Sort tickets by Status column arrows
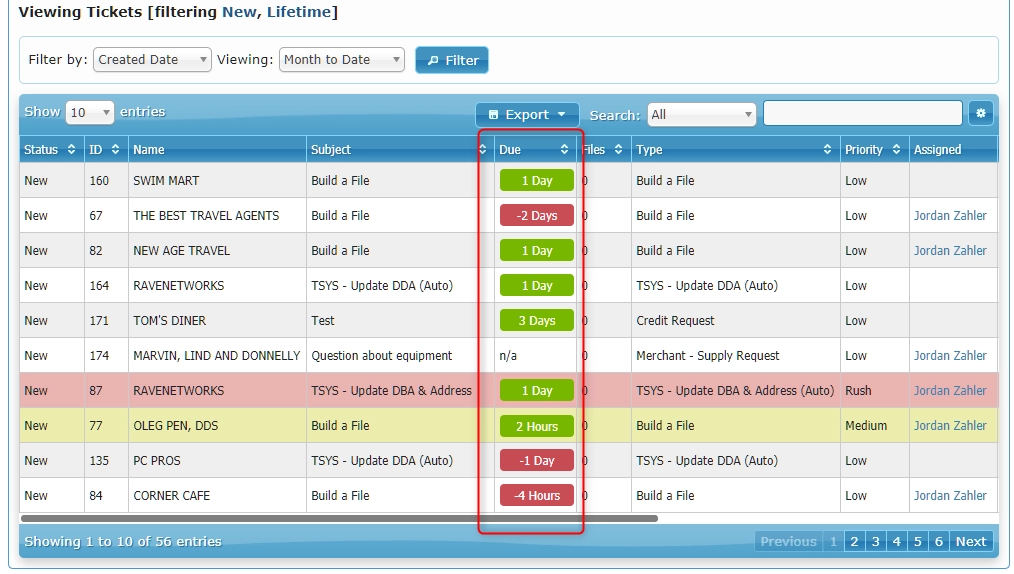 [71, 150]
